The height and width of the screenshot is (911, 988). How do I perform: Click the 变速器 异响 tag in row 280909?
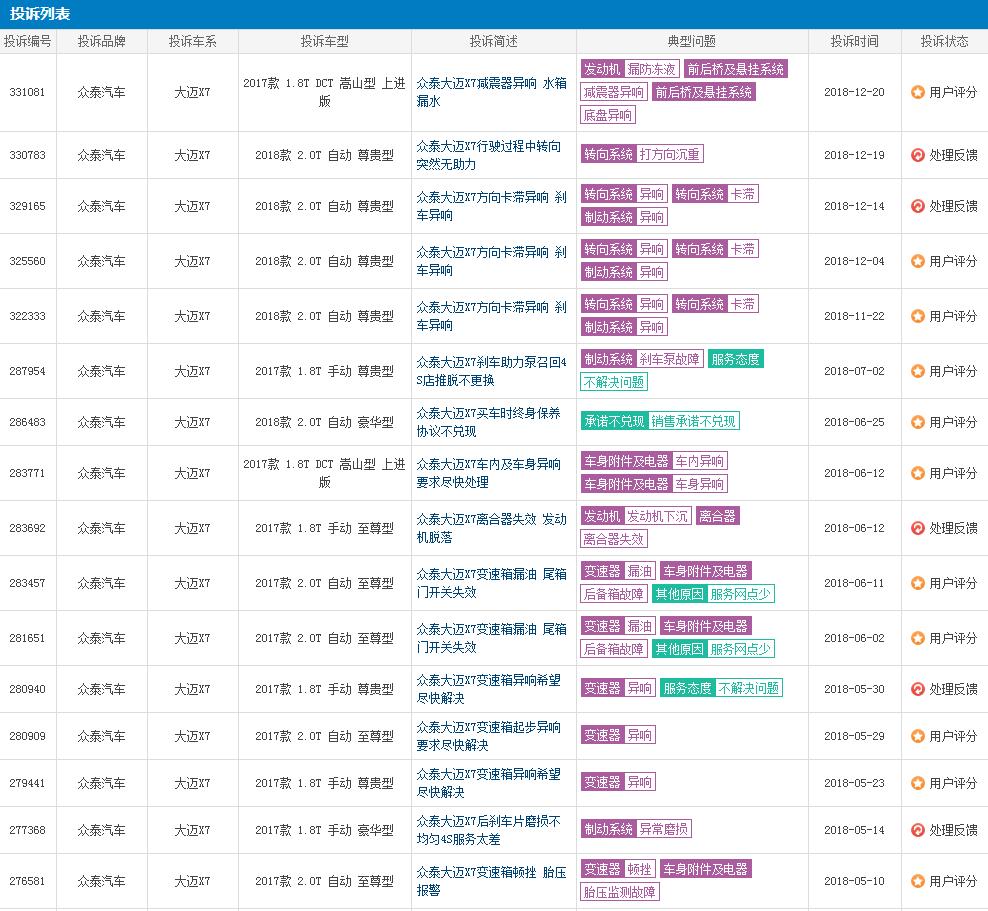coord(618,735)
